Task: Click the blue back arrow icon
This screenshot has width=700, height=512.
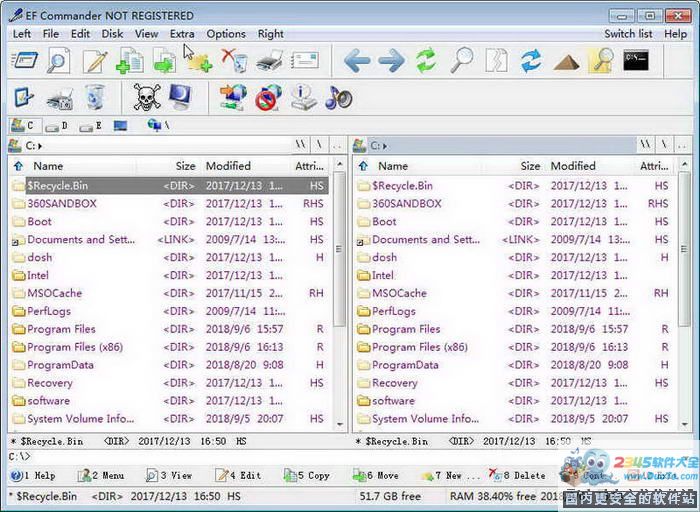Action: 357,61
